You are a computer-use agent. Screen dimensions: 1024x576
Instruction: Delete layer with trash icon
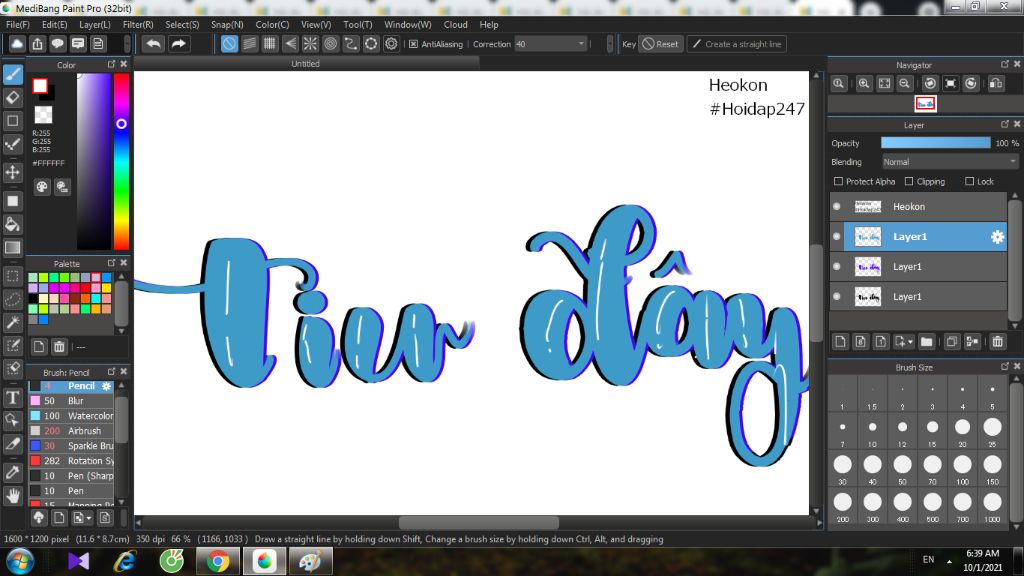pyautogui.click(x=997, y=342)
